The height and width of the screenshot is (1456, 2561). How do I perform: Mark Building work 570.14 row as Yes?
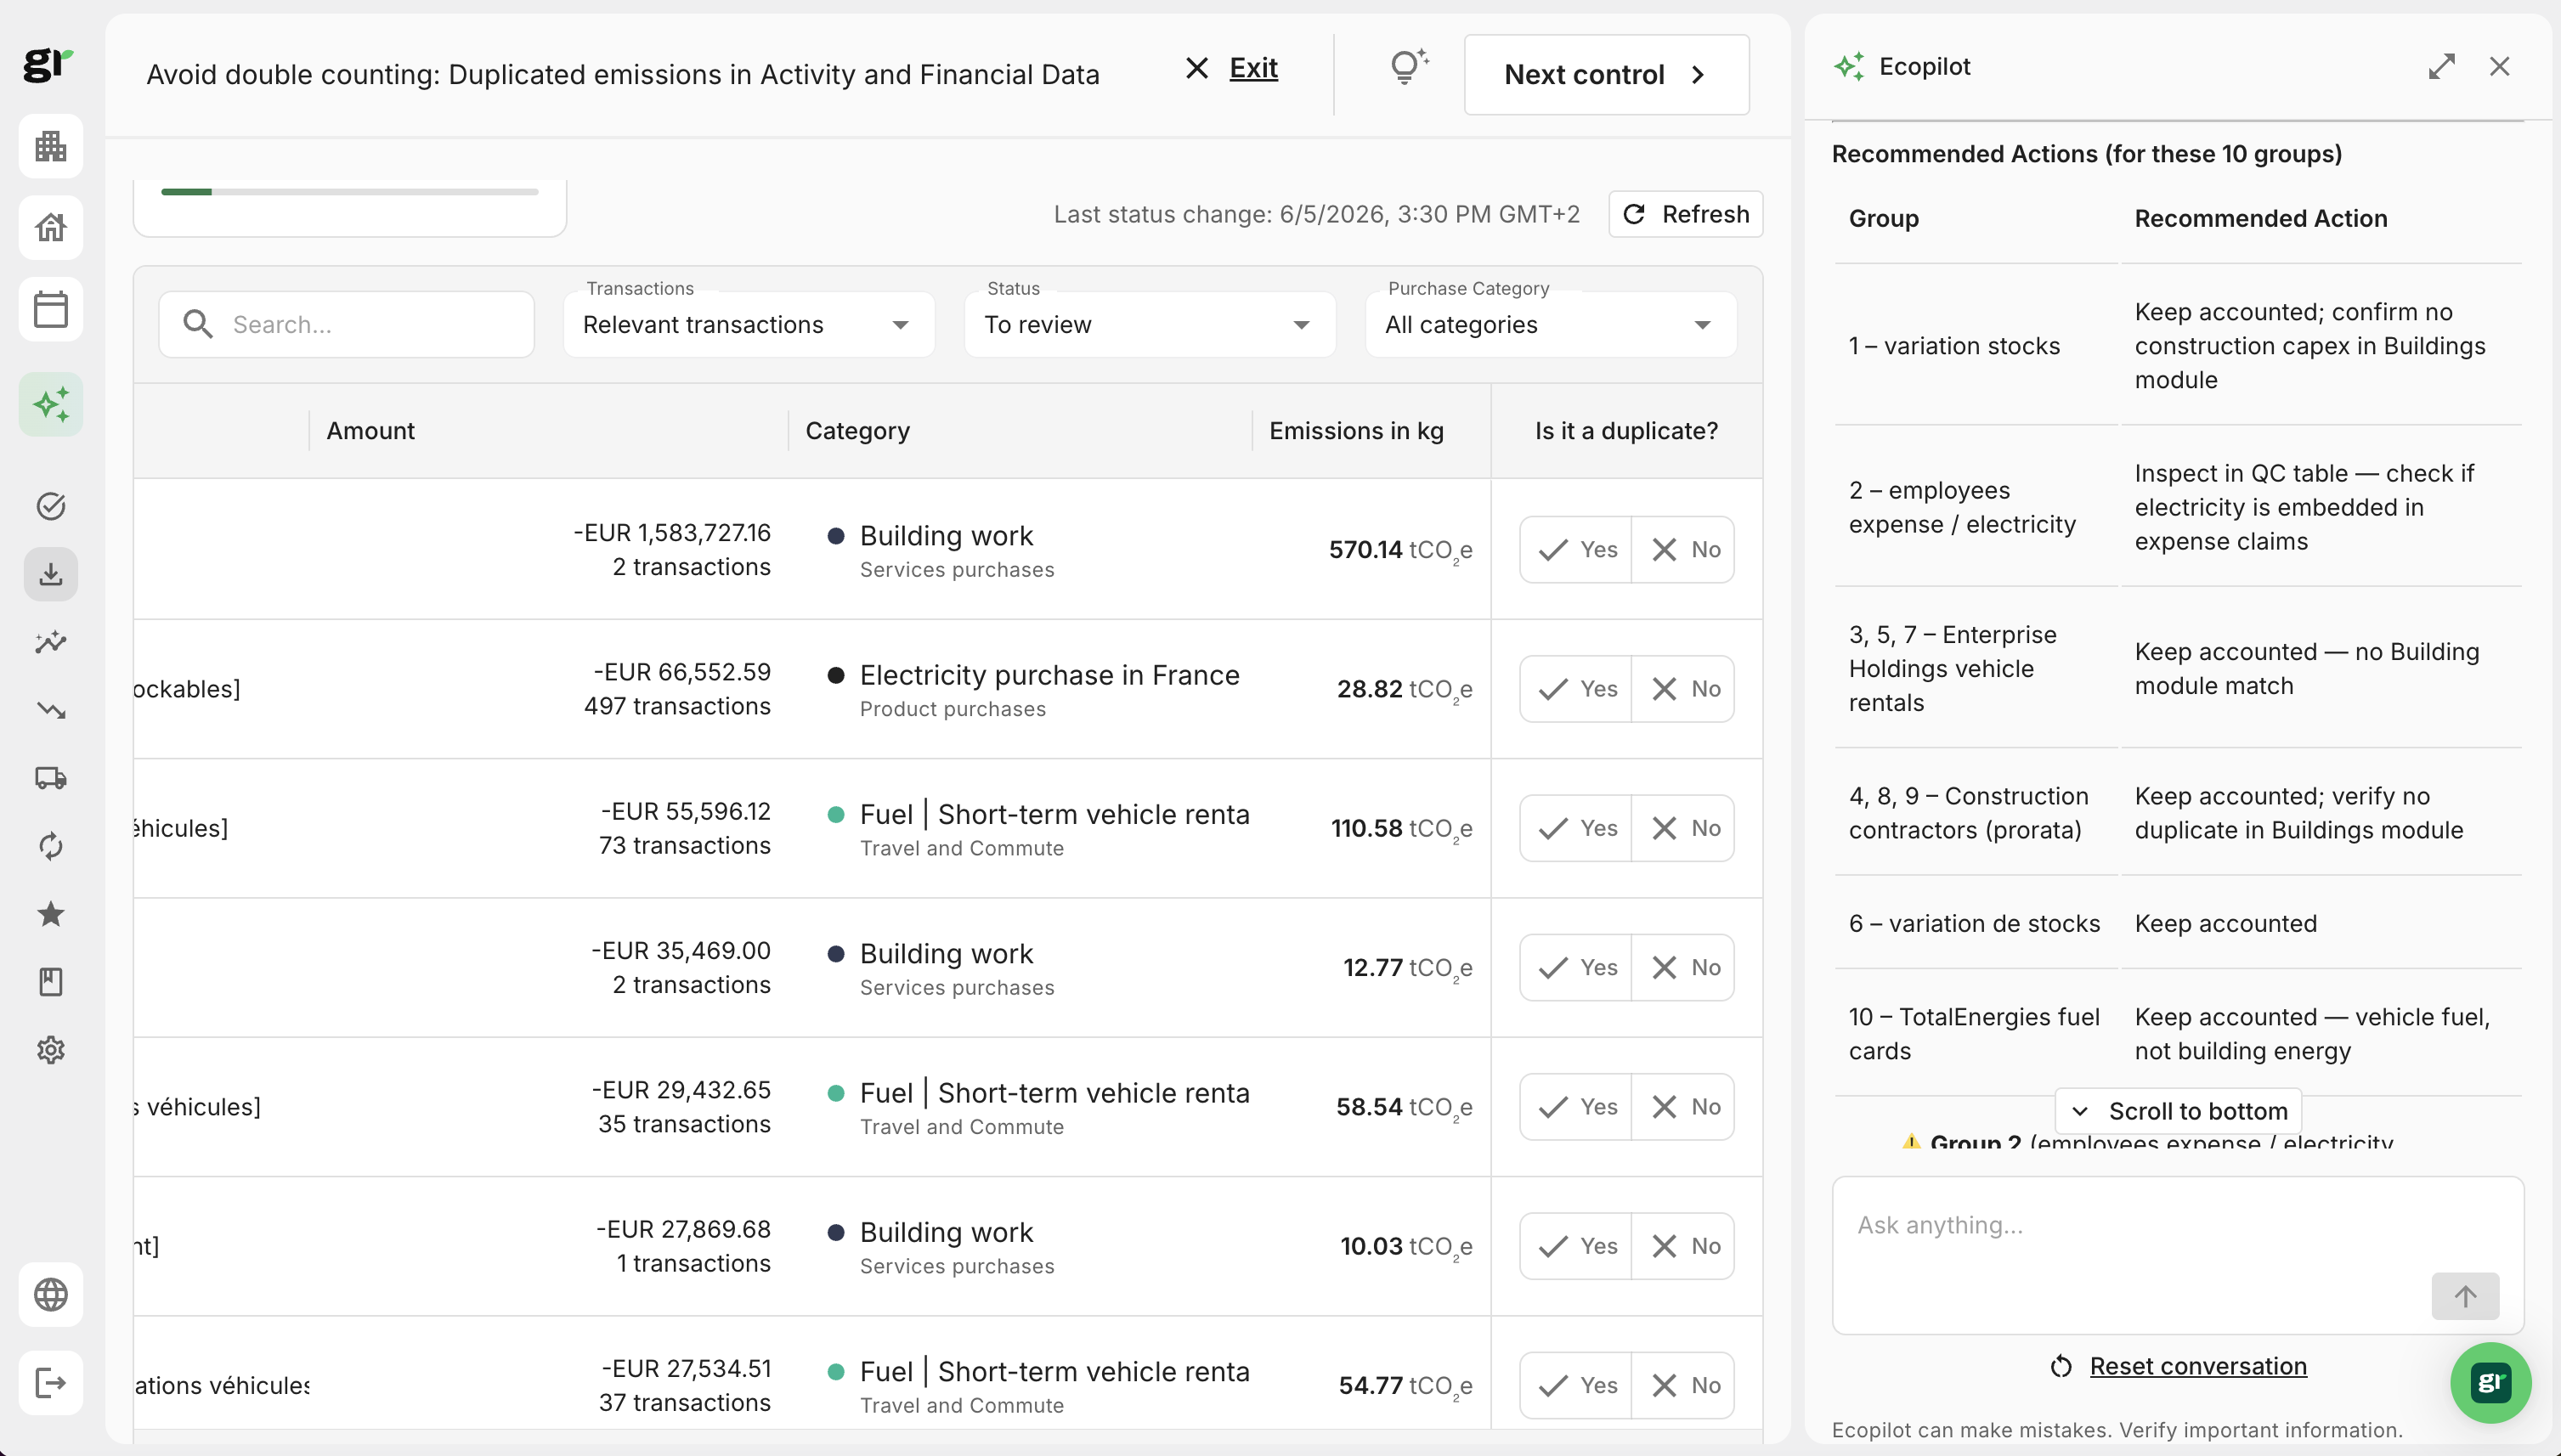click(x=1576, y=549)
